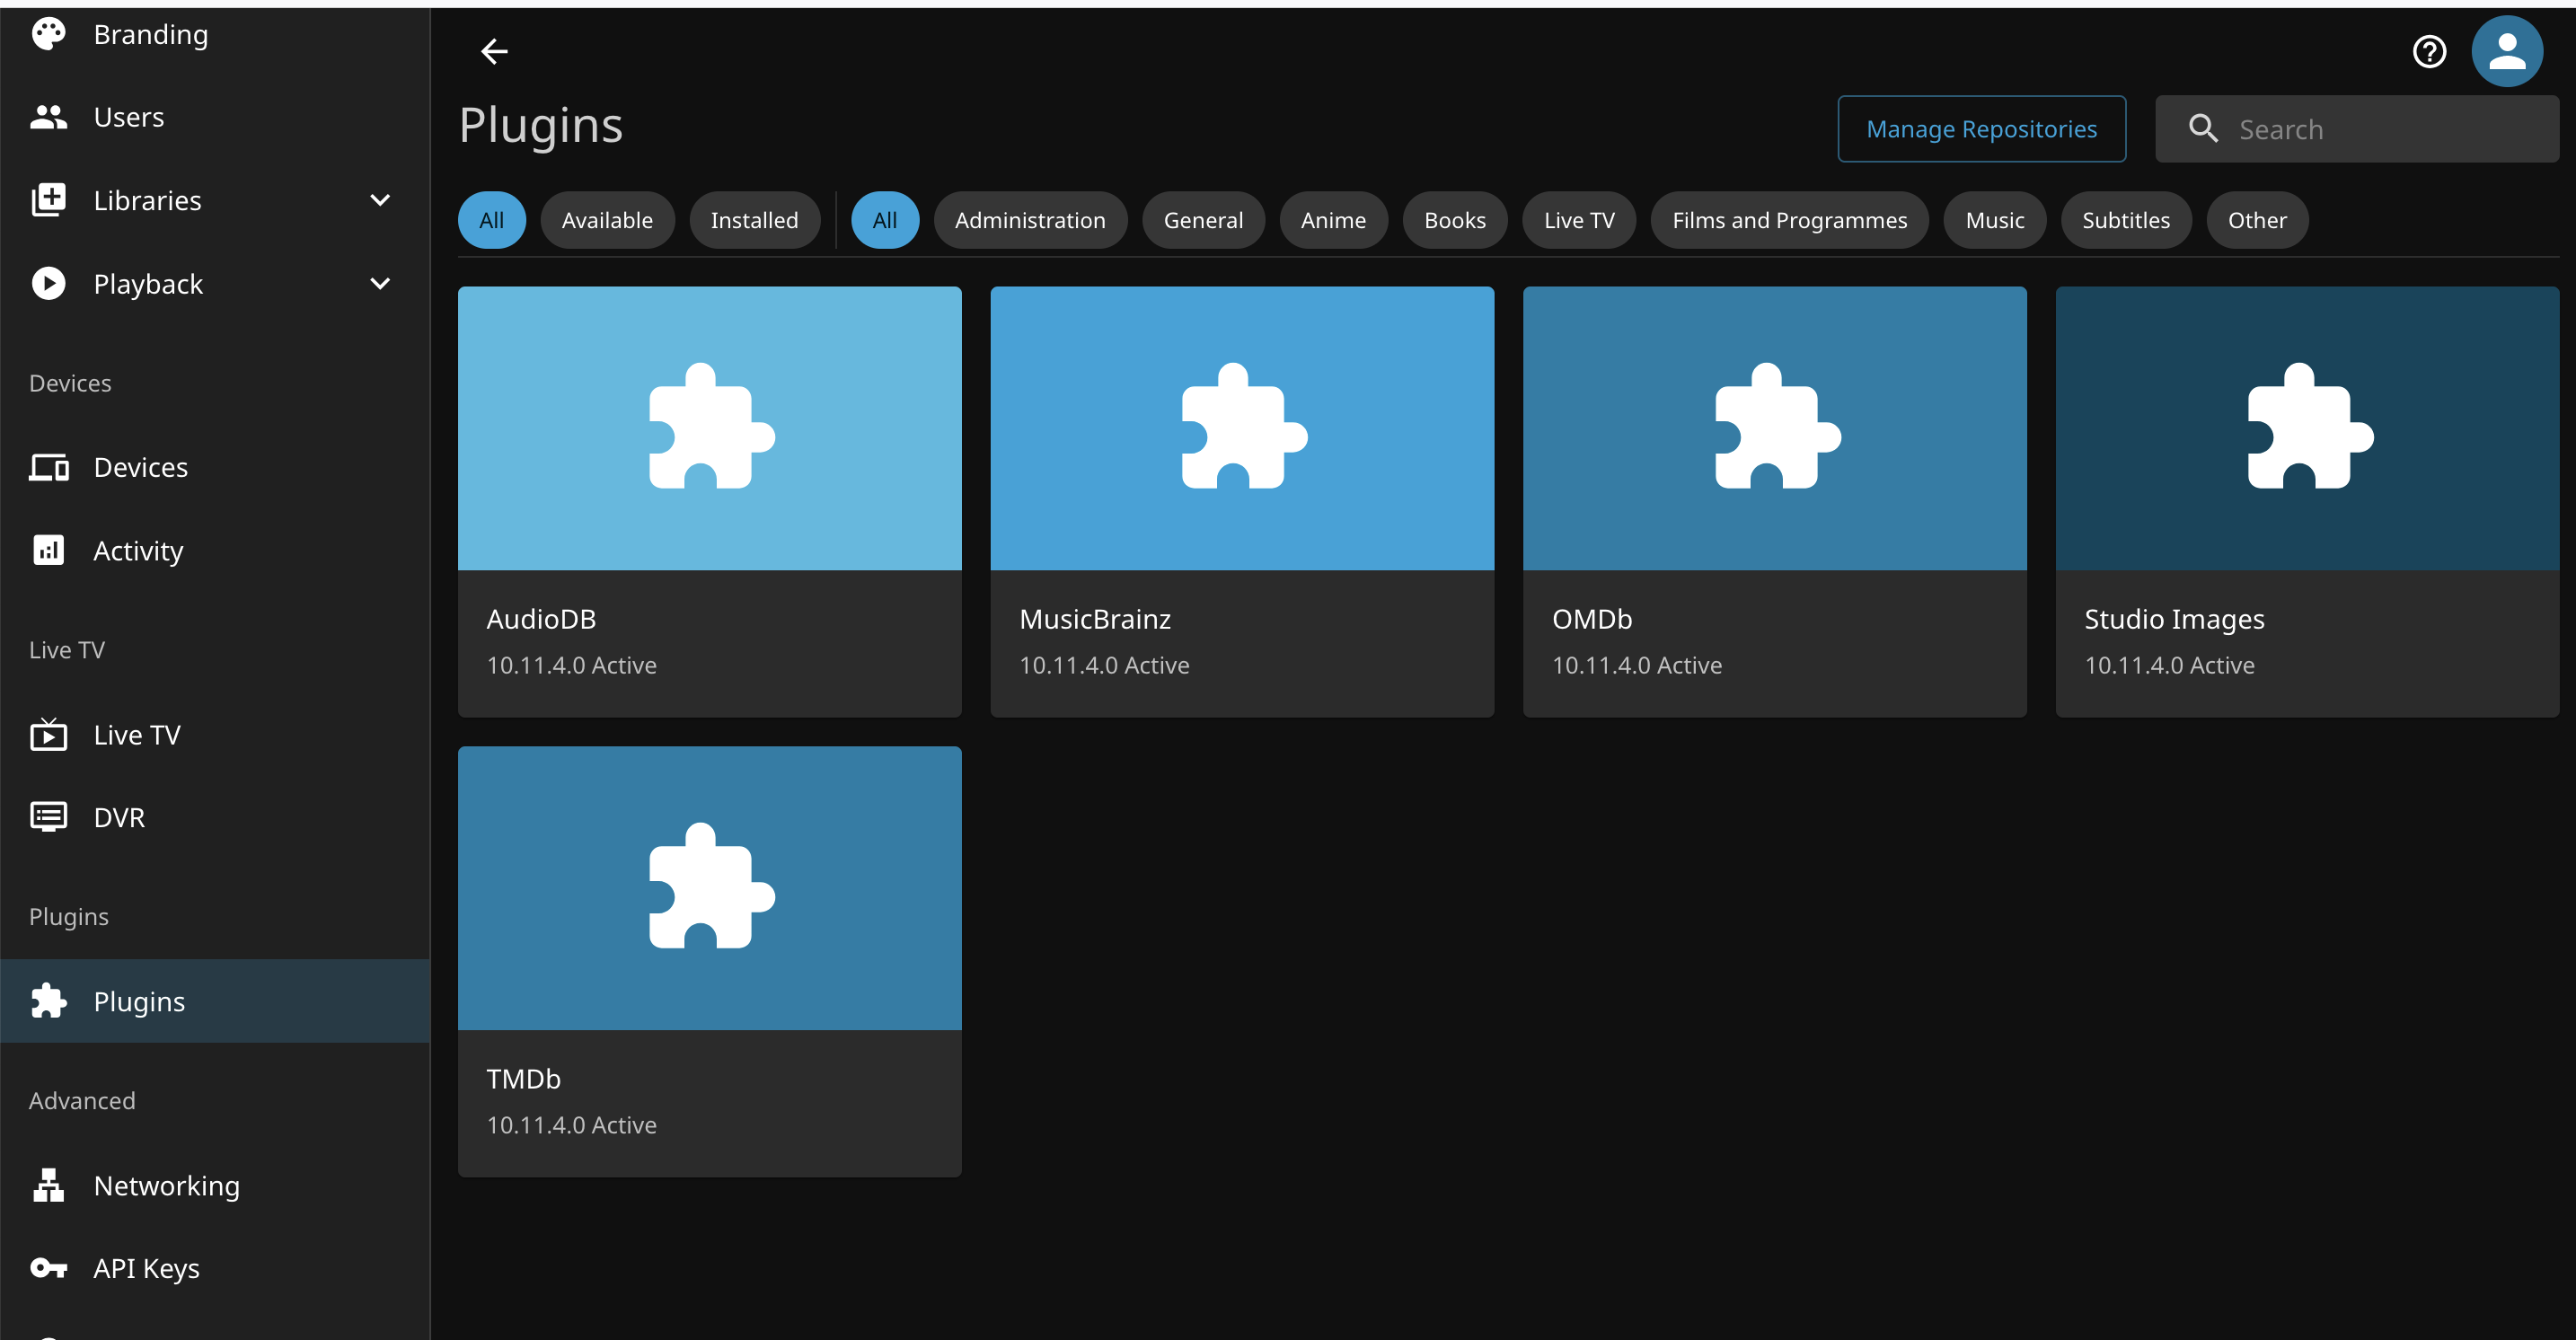Click the Activity chart icon
Screen dimensions: 2576x1340
coord(48,550)
